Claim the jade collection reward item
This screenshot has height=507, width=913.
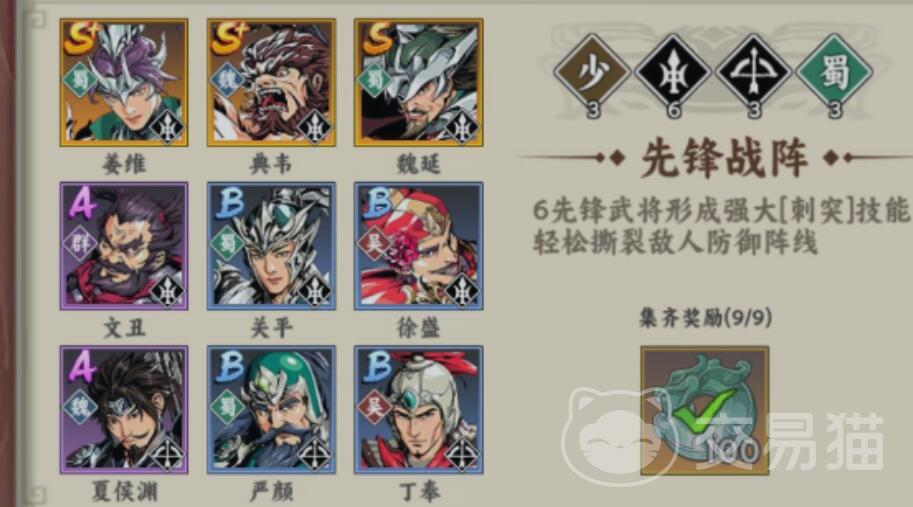(x=705, y=410)
